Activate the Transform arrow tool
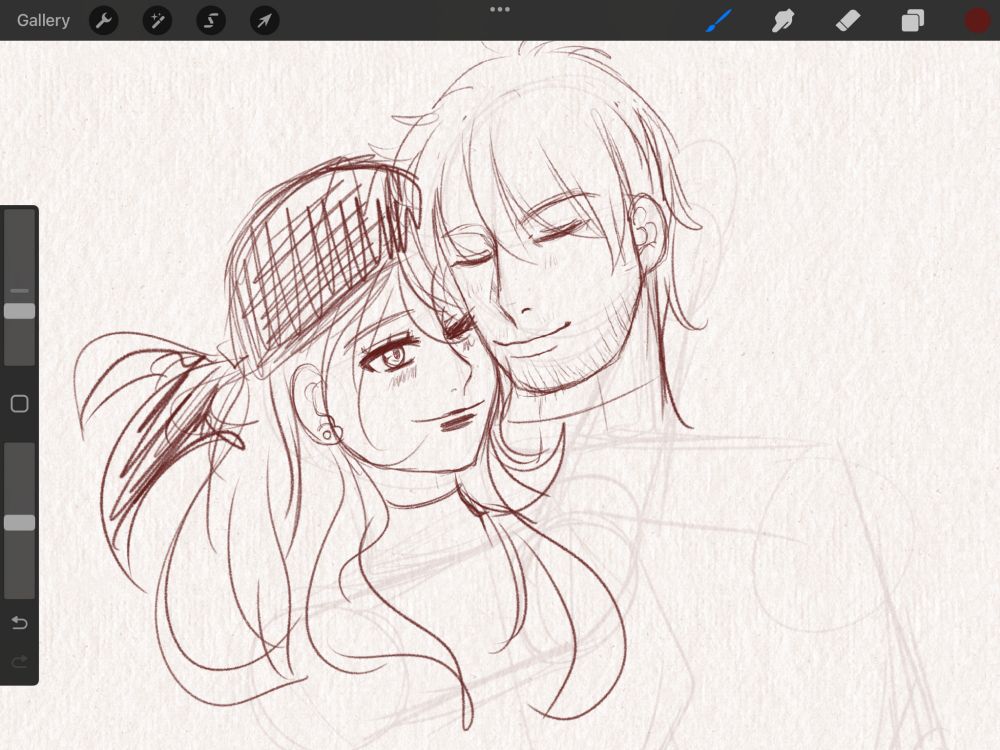This screenshot has width=1000, height=750. (x=264, y=20)
